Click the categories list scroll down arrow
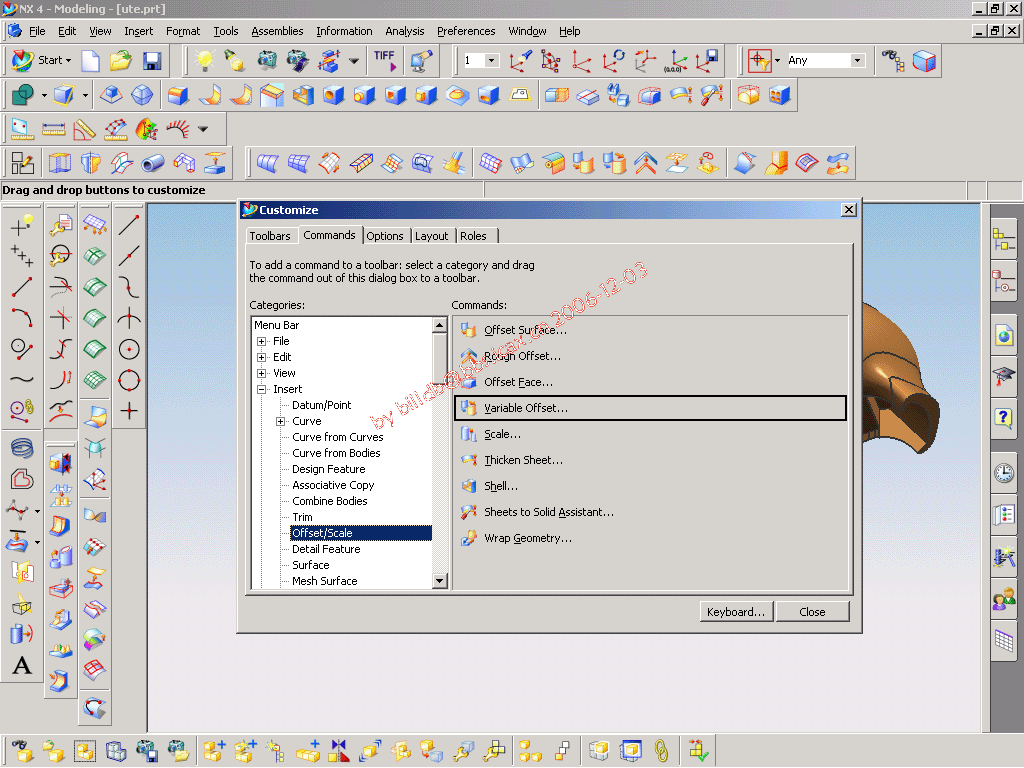The height and width of the screenshot is (768, 1024). coord(440,581)
